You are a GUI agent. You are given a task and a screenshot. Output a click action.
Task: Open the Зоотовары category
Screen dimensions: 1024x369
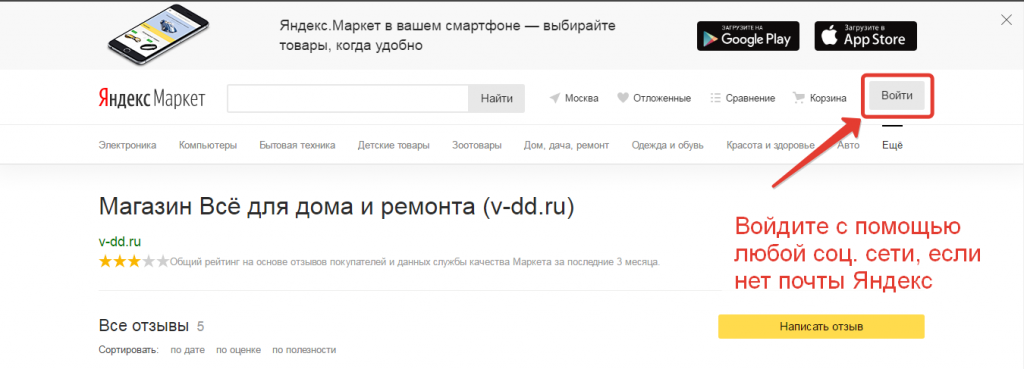[x=477, y=145]
